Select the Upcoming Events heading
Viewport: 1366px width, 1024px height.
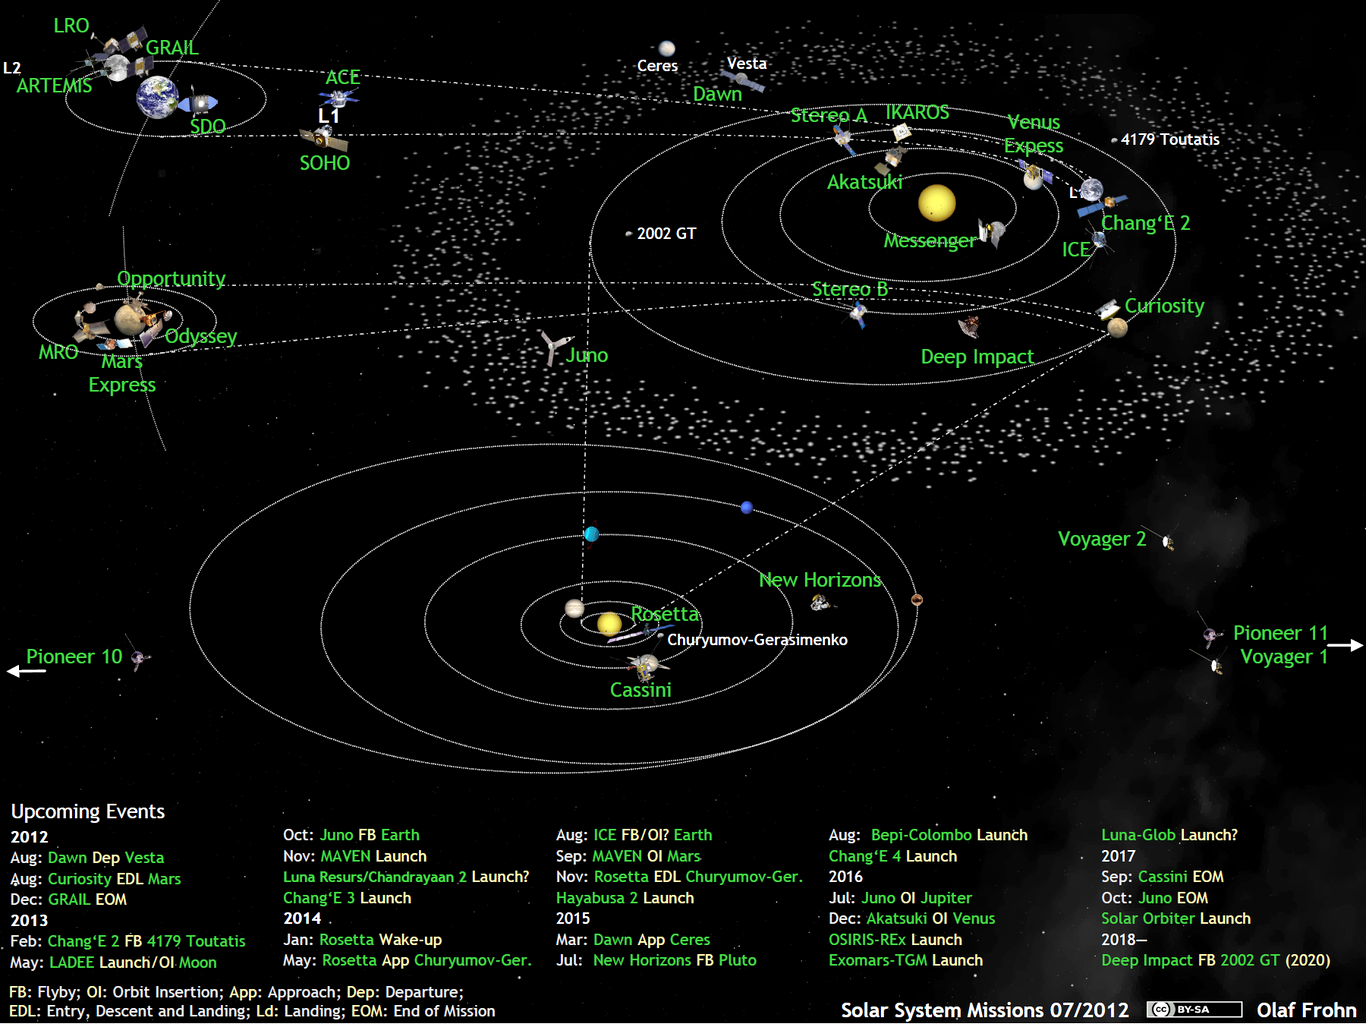(88, 811)
